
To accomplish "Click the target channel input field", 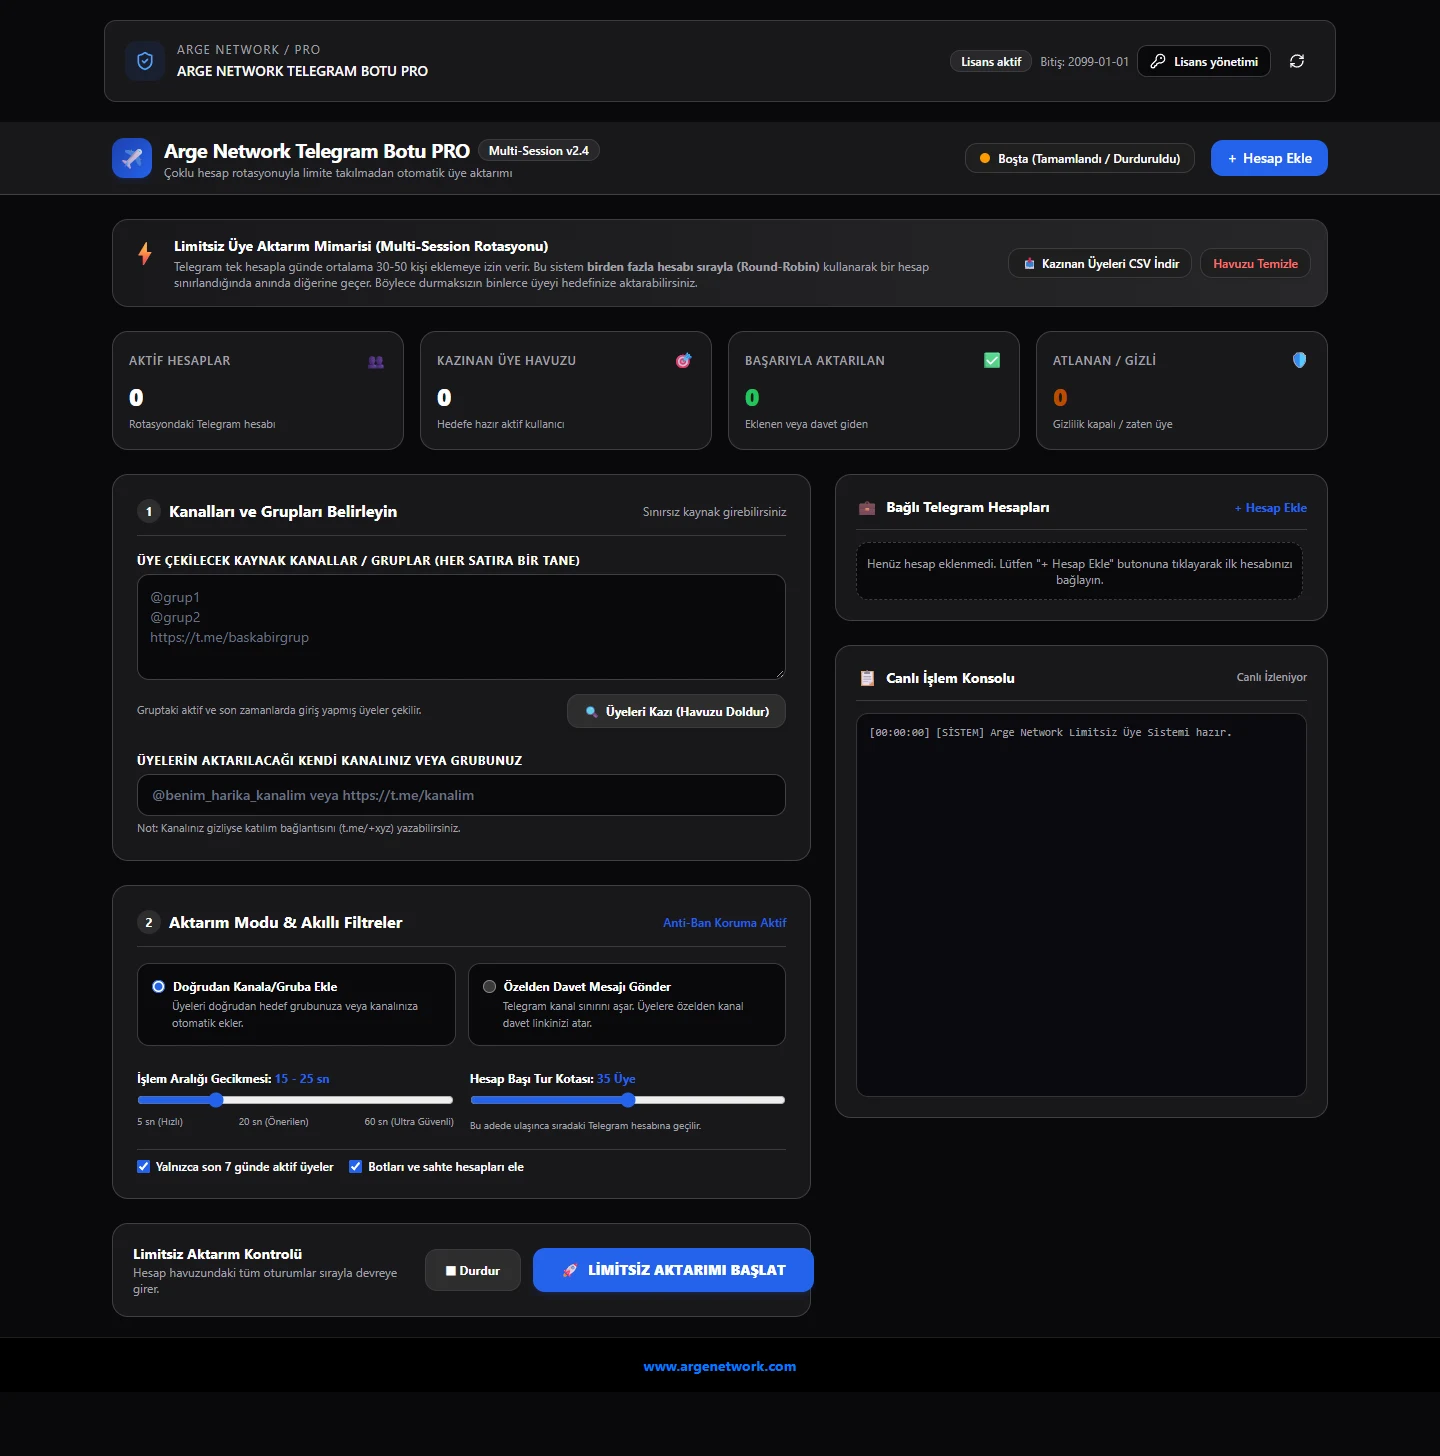I will [461, 795].
